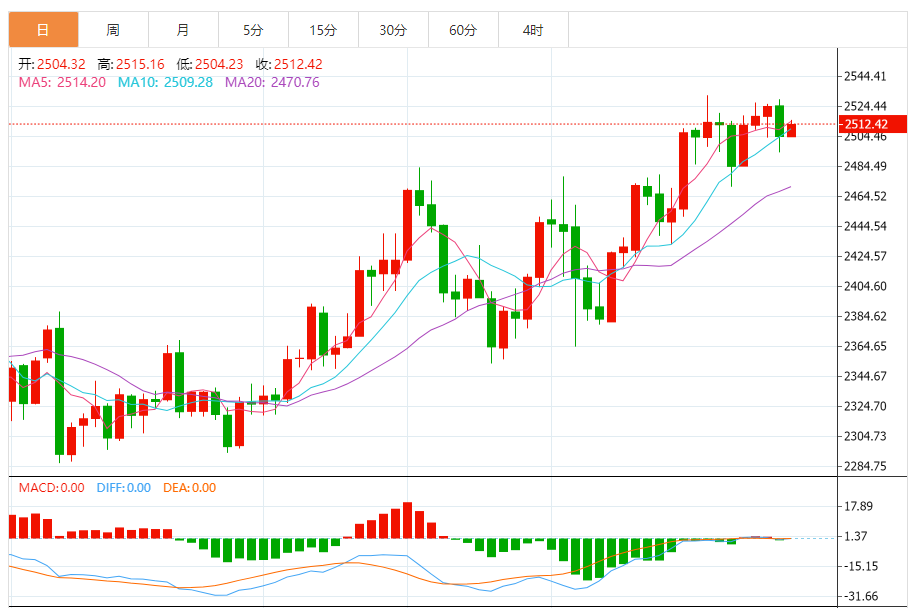Click the 2464.52 price axis label

865,196
